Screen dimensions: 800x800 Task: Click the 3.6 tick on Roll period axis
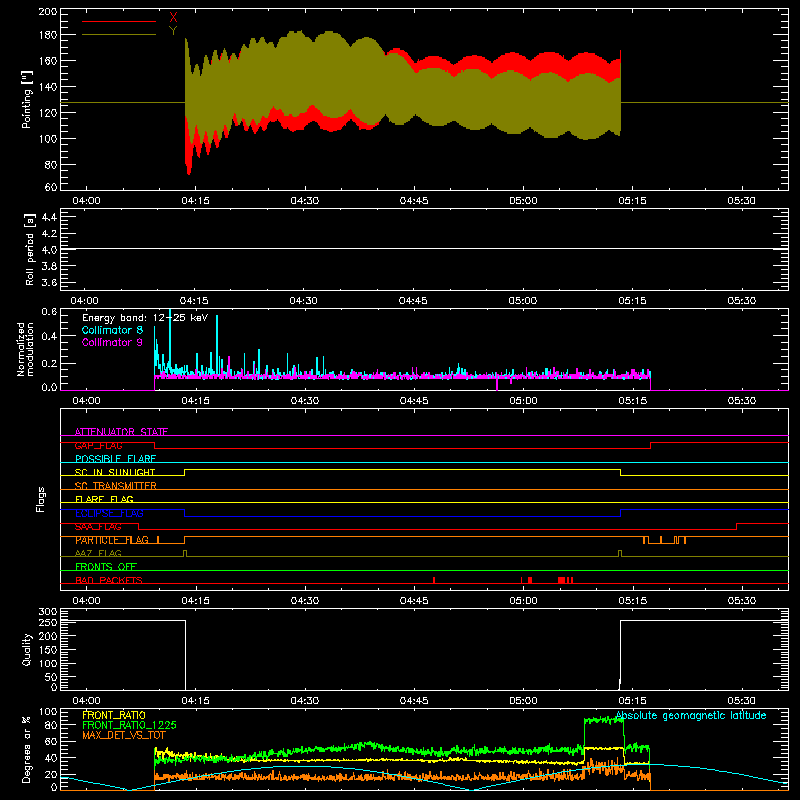(49, 282)
